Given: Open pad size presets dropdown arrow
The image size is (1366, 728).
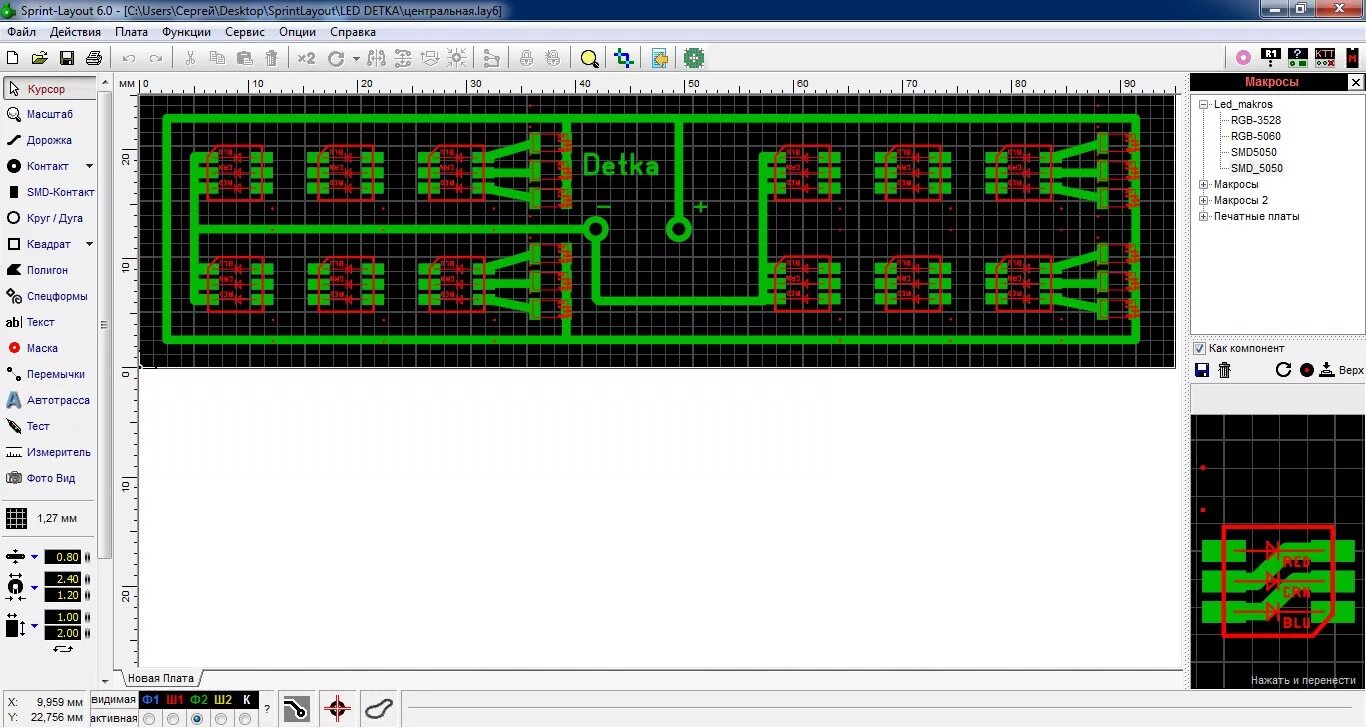Looking at the screenshot, I should (34, 587).
